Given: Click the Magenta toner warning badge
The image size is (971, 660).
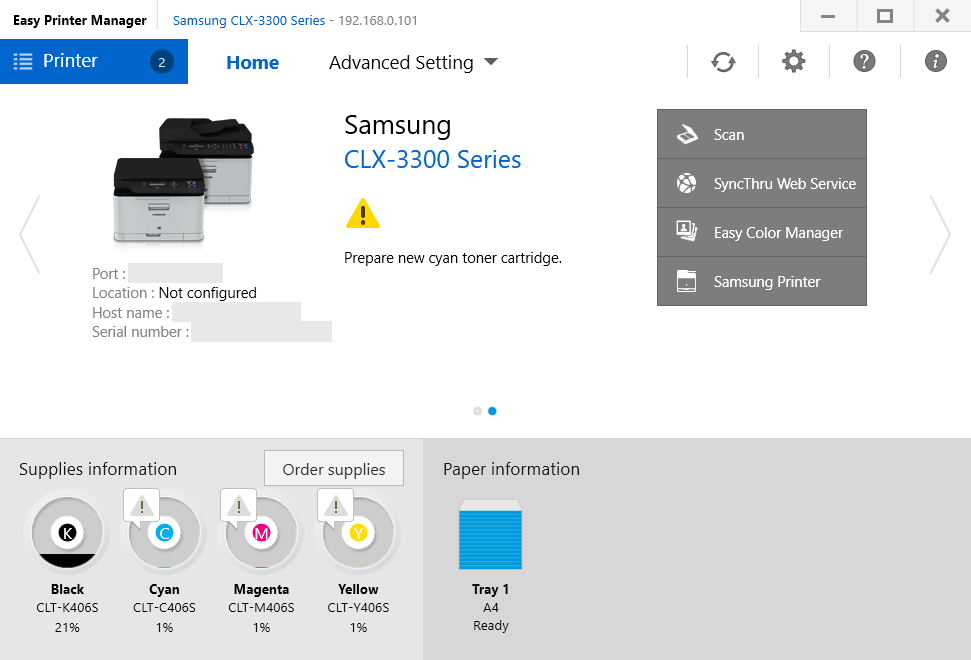Looking at the screenshot, I should [238, 507].
